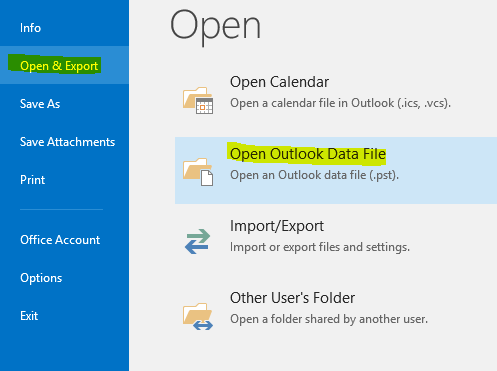Open the Print page
Viewport: 497px width, 371px height.
coord(32,180)
